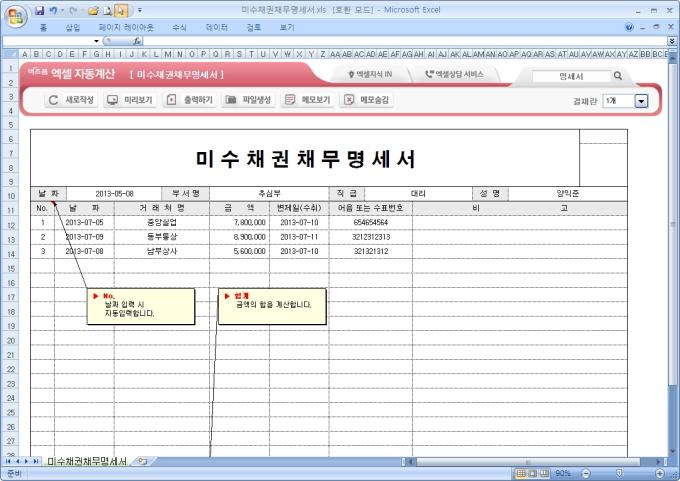Click the Redo icon
The width and height of the screenshot is (680, 481).
(x=72, y=10)
